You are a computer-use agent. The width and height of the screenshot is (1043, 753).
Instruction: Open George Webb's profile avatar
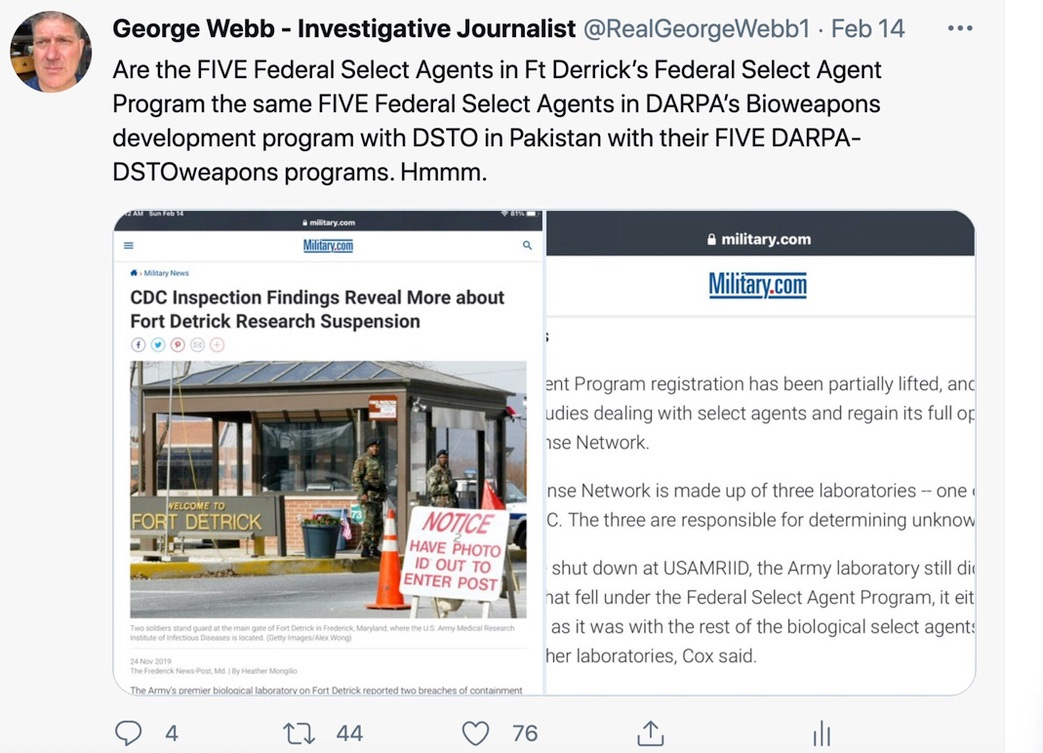(51, 51)
